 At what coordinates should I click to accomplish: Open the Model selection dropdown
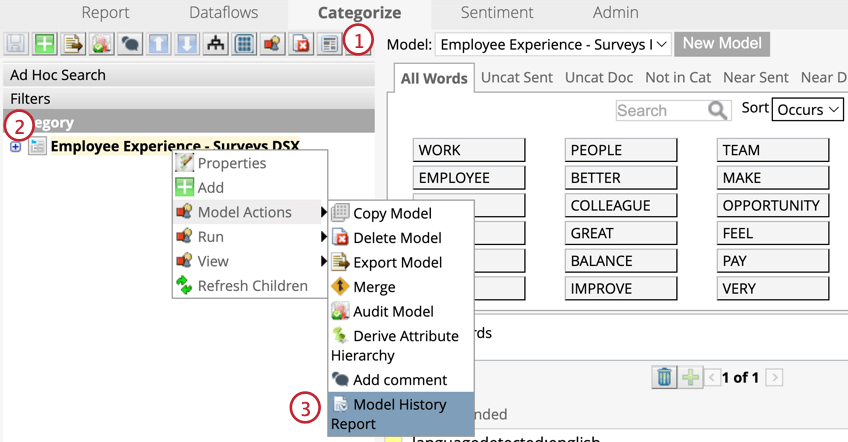tap(552, 44)
